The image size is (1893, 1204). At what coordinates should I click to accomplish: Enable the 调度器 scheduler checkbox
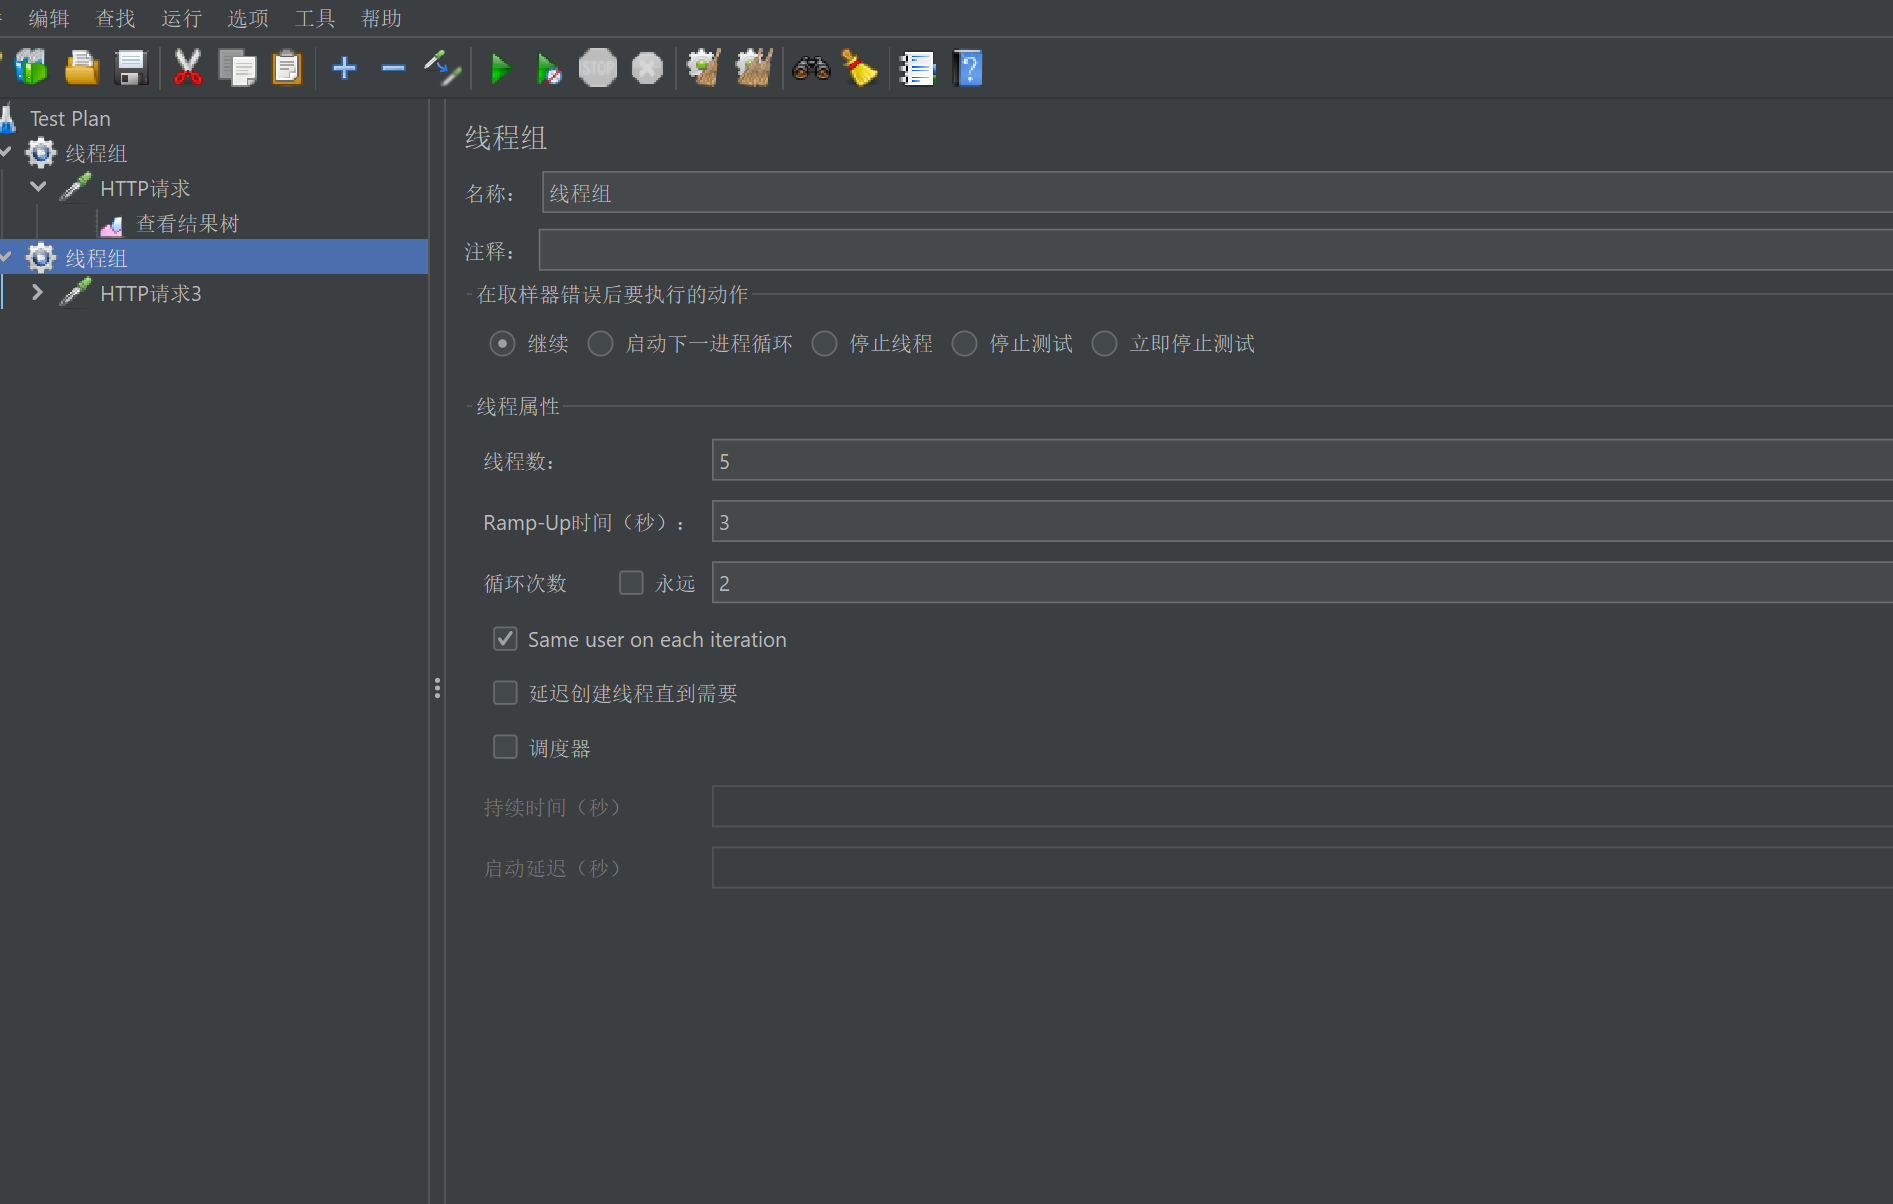(x=505, y=747)
